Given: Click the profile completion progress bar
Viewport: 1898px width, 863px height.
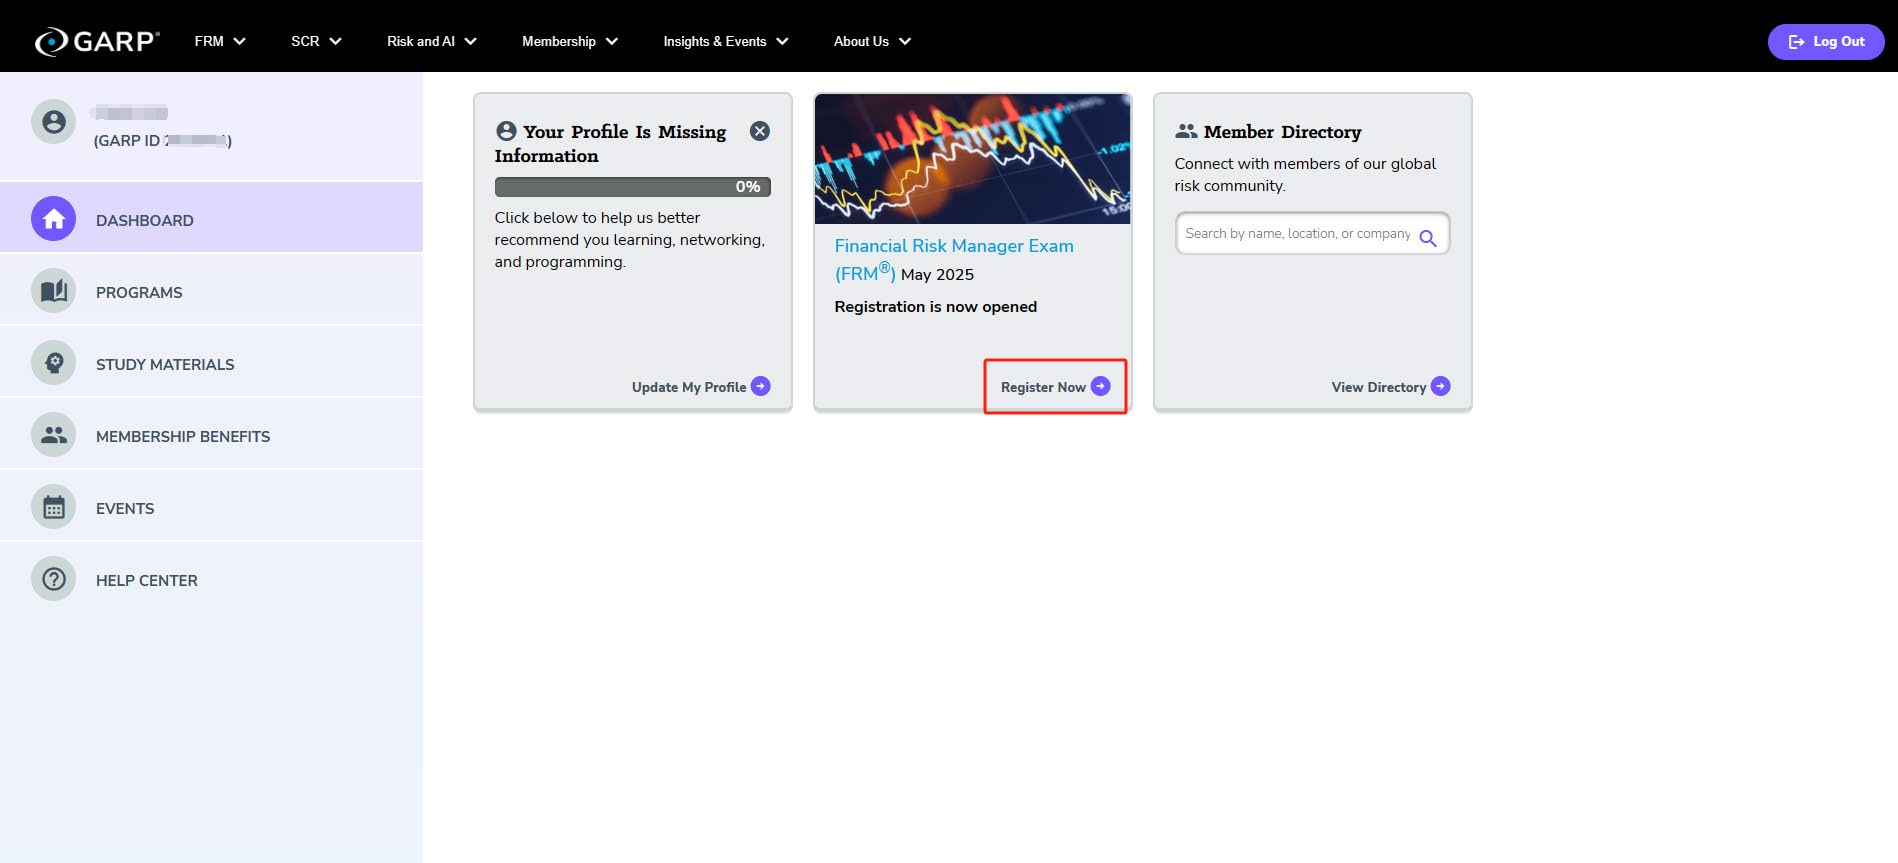Looking at the screenshot, I should [x=632, y=187].
